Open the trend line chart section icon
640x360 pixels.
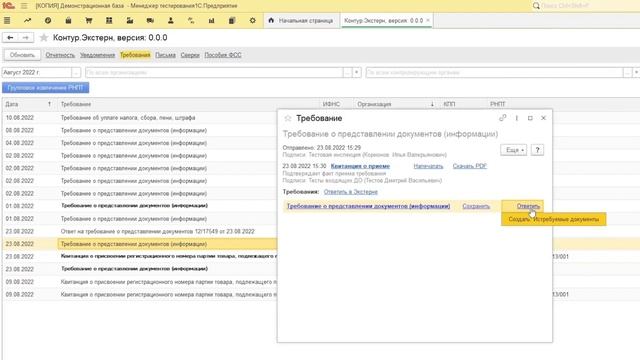click(x=27, y=20)
